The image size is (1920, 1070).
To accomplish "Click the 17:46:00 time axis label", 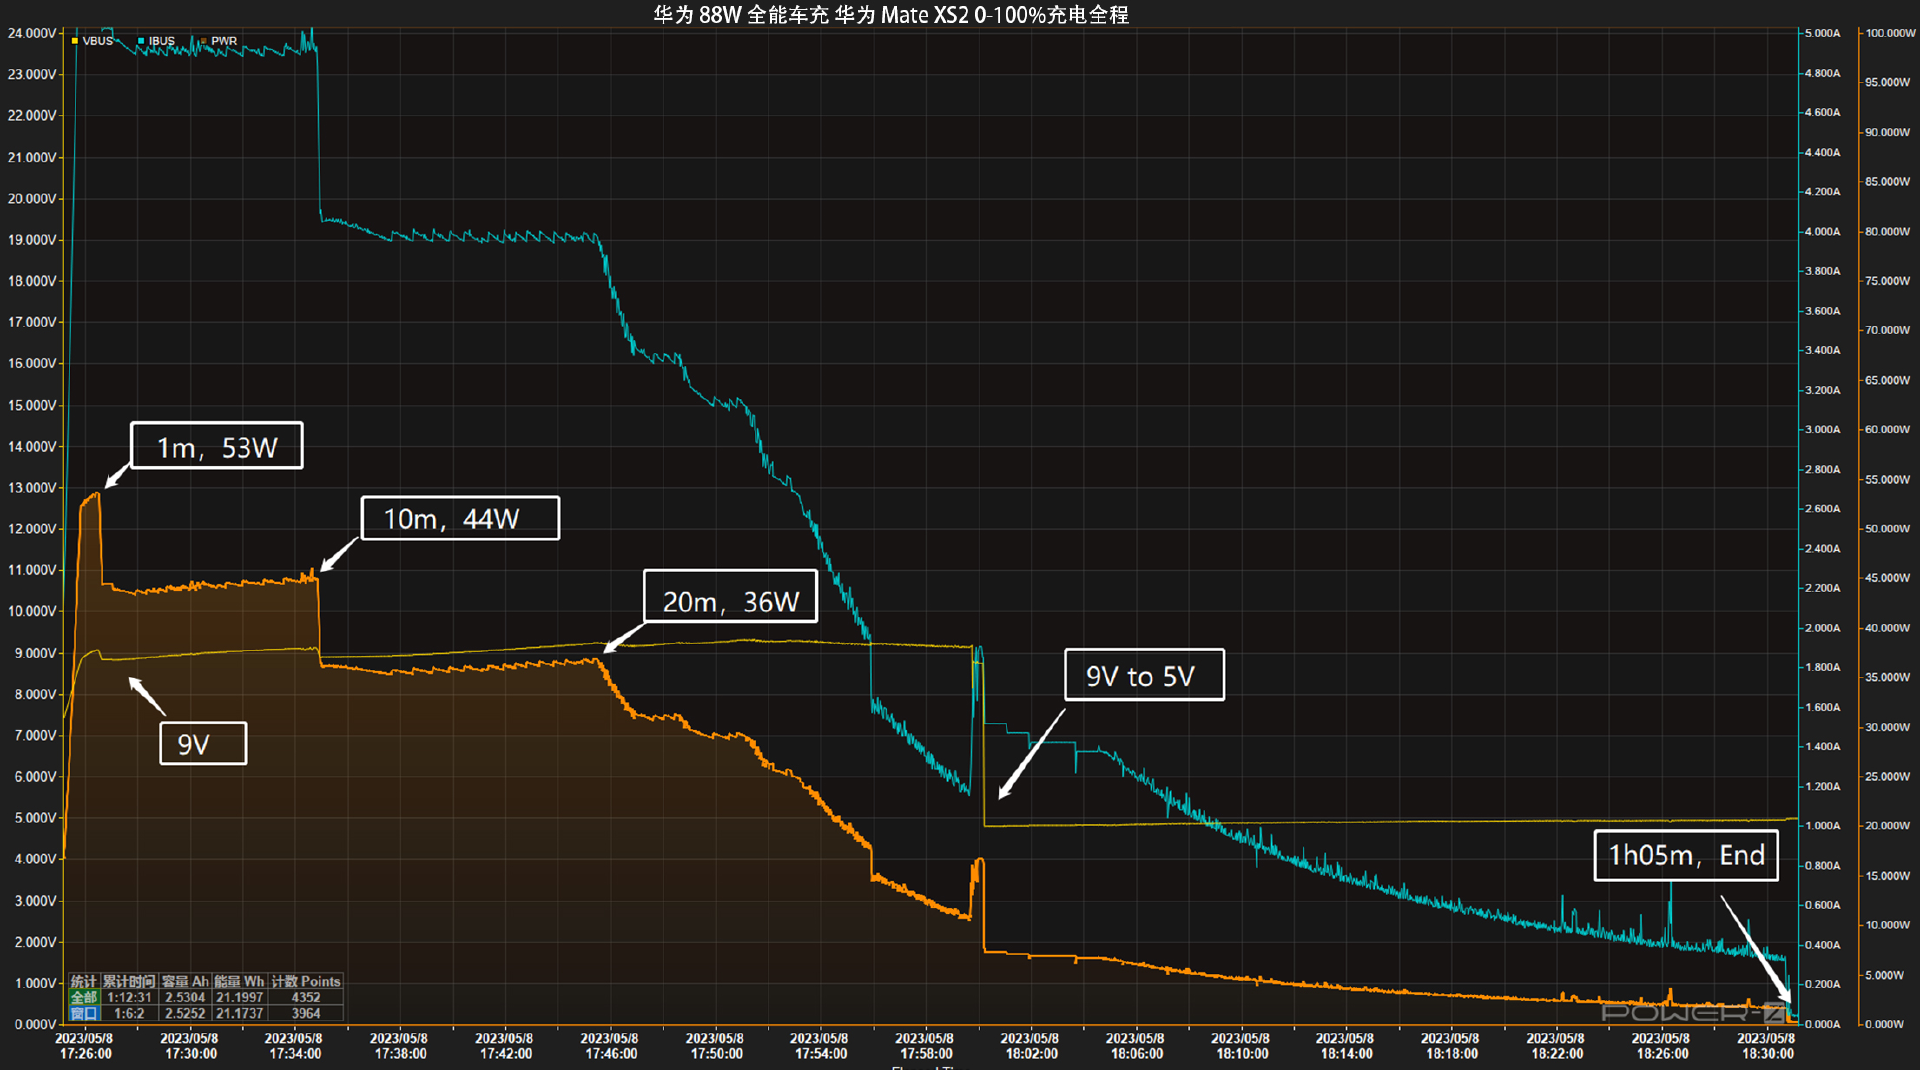I will coord(611,1054).
